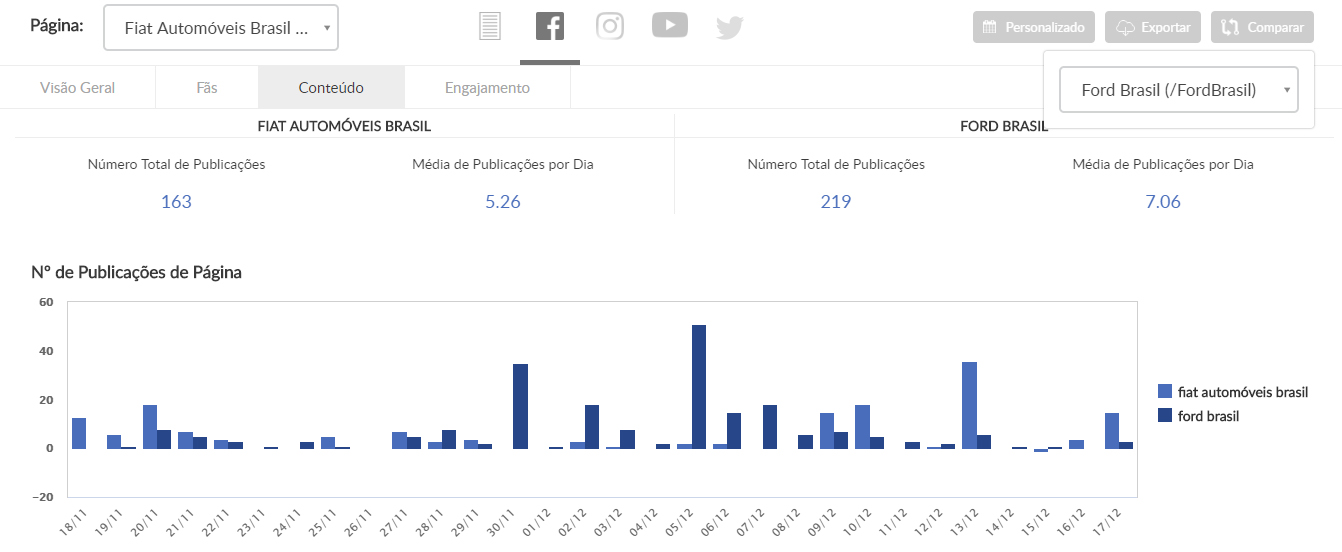The width and height of the screenshot is (1342, 552).
Task: Click cloud icon in Exportar button
Action: click(x=1125, y=27)
